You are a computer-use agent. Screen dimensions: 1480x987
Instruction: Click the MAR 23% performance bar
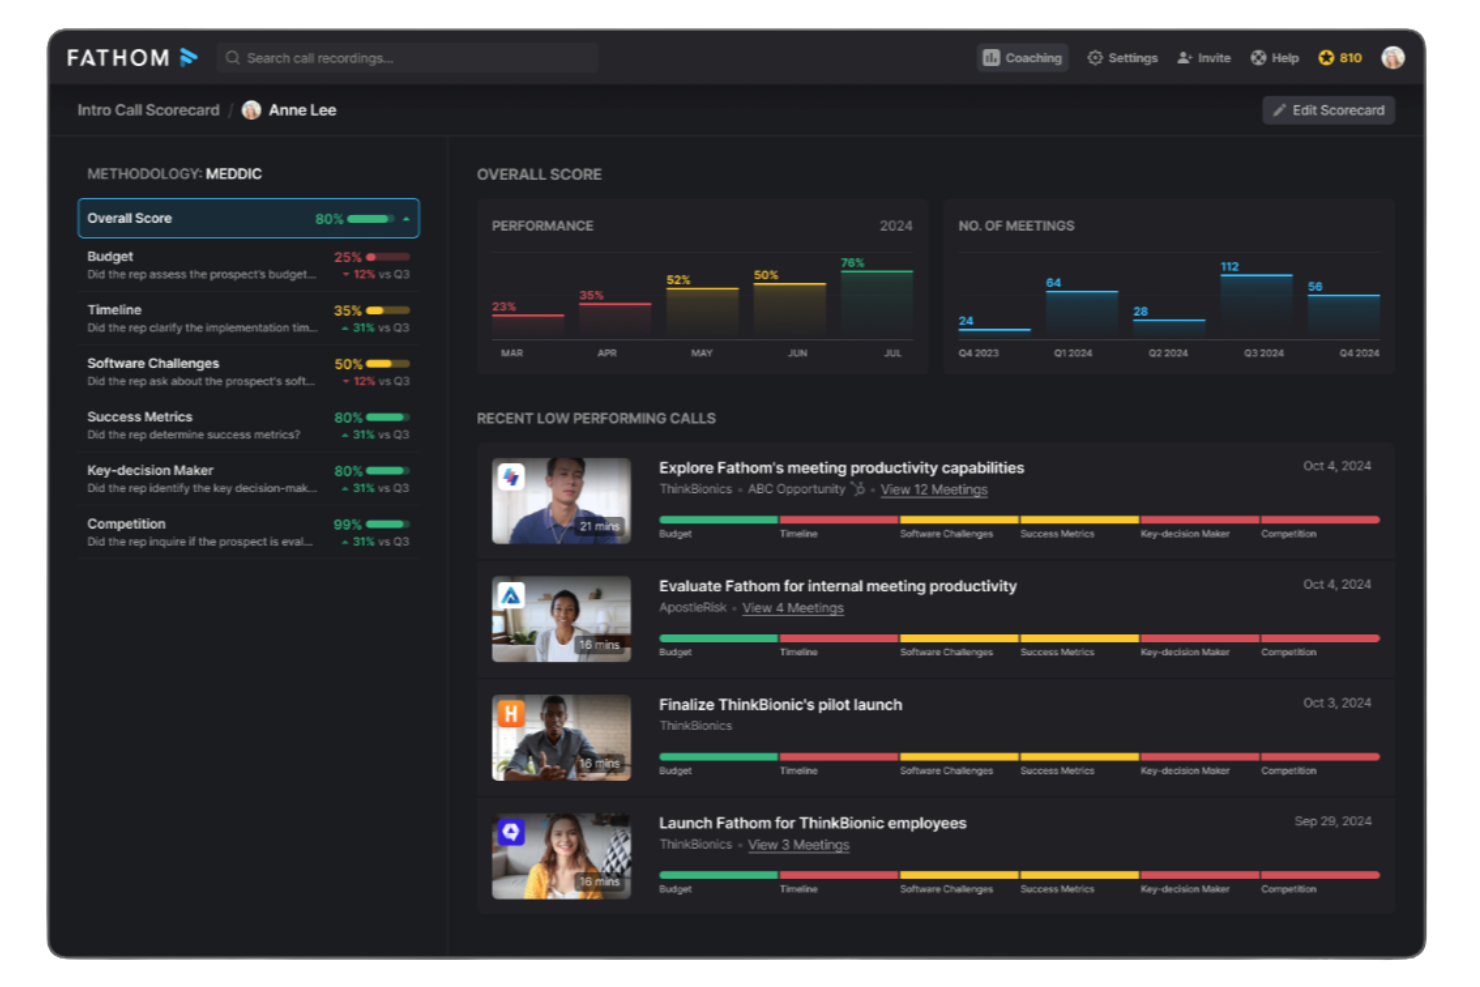528,326
